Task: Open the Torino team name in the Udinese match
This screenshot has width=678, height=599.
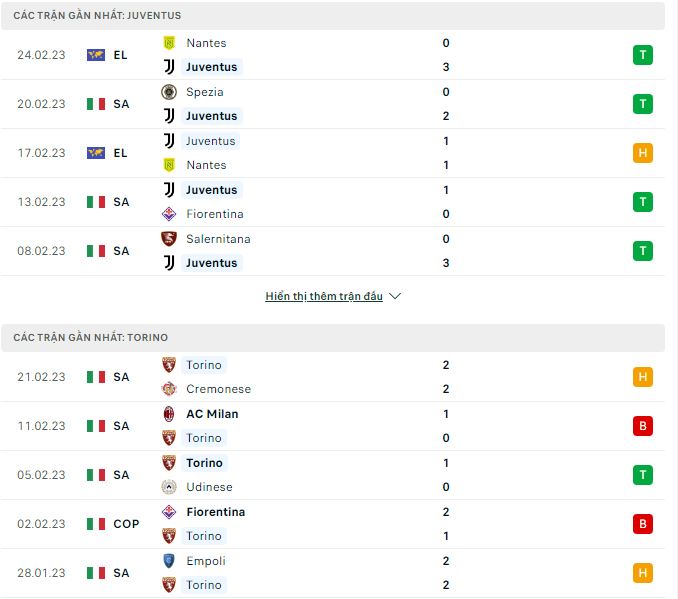Action: (204, 463)
